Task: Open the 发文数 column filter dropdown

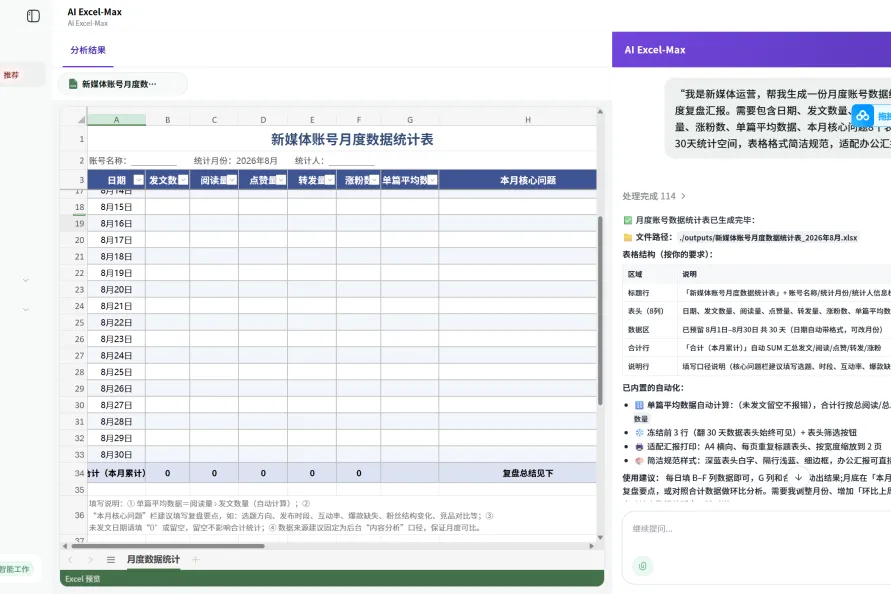Action: (183, 180)
